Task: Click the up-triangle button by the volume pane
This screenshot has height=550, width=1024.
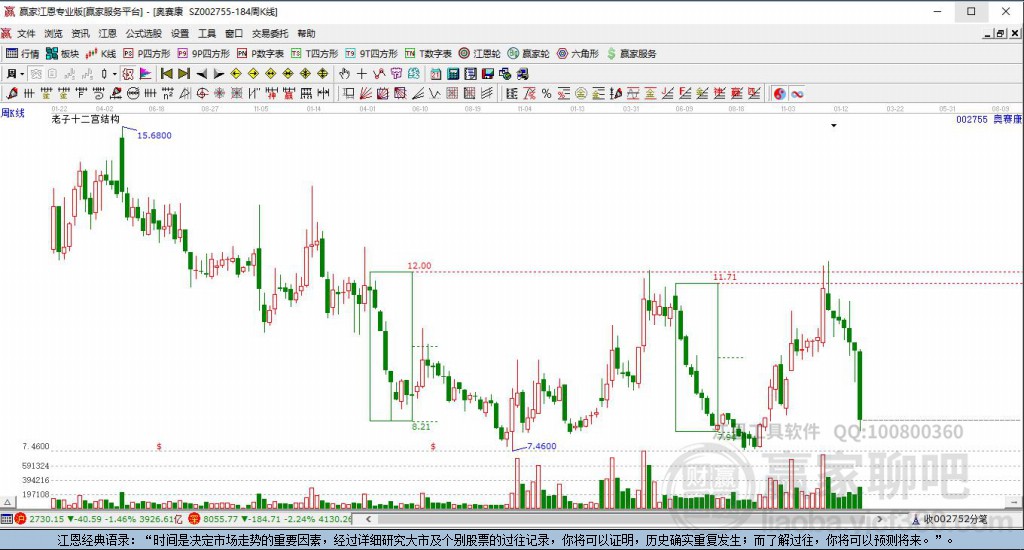Action: (x=7, y=502)
